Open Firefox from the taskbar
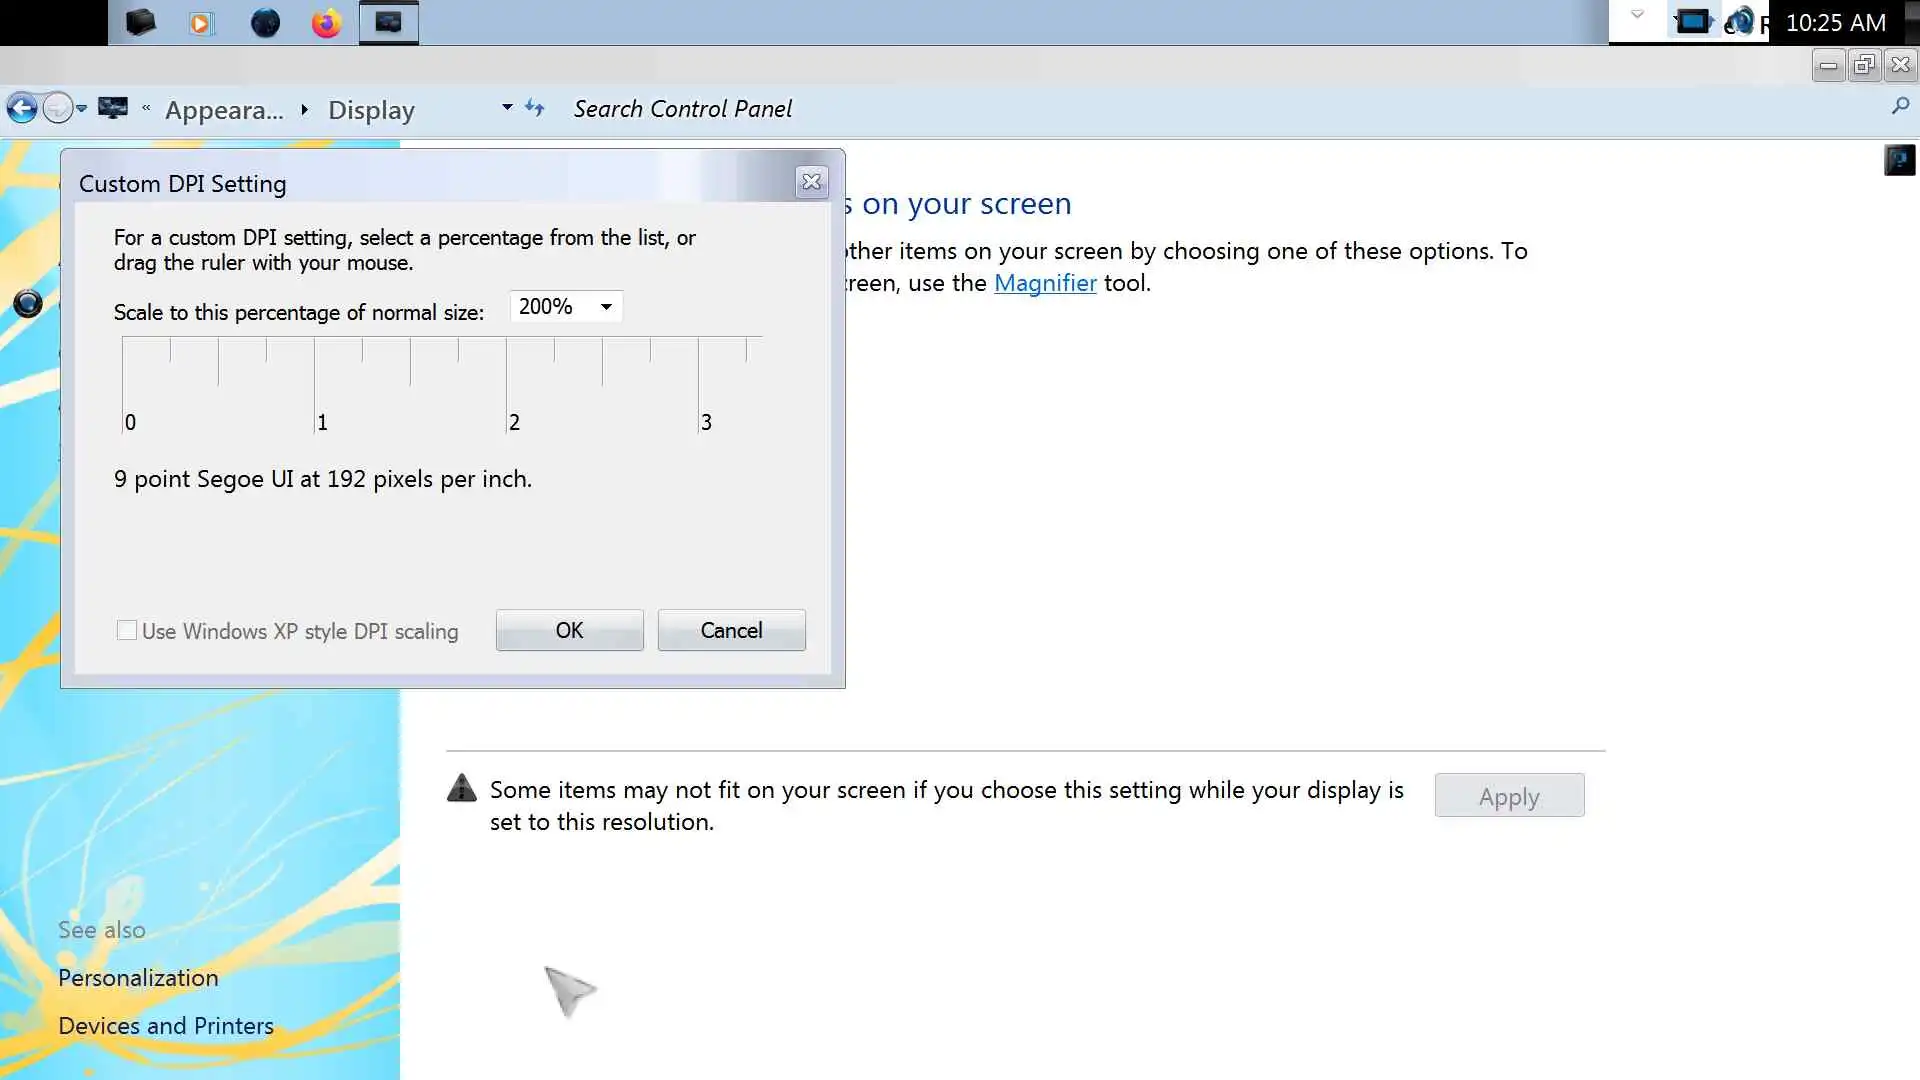This screenshot has width=1920, height=1080. click(326, 23)
